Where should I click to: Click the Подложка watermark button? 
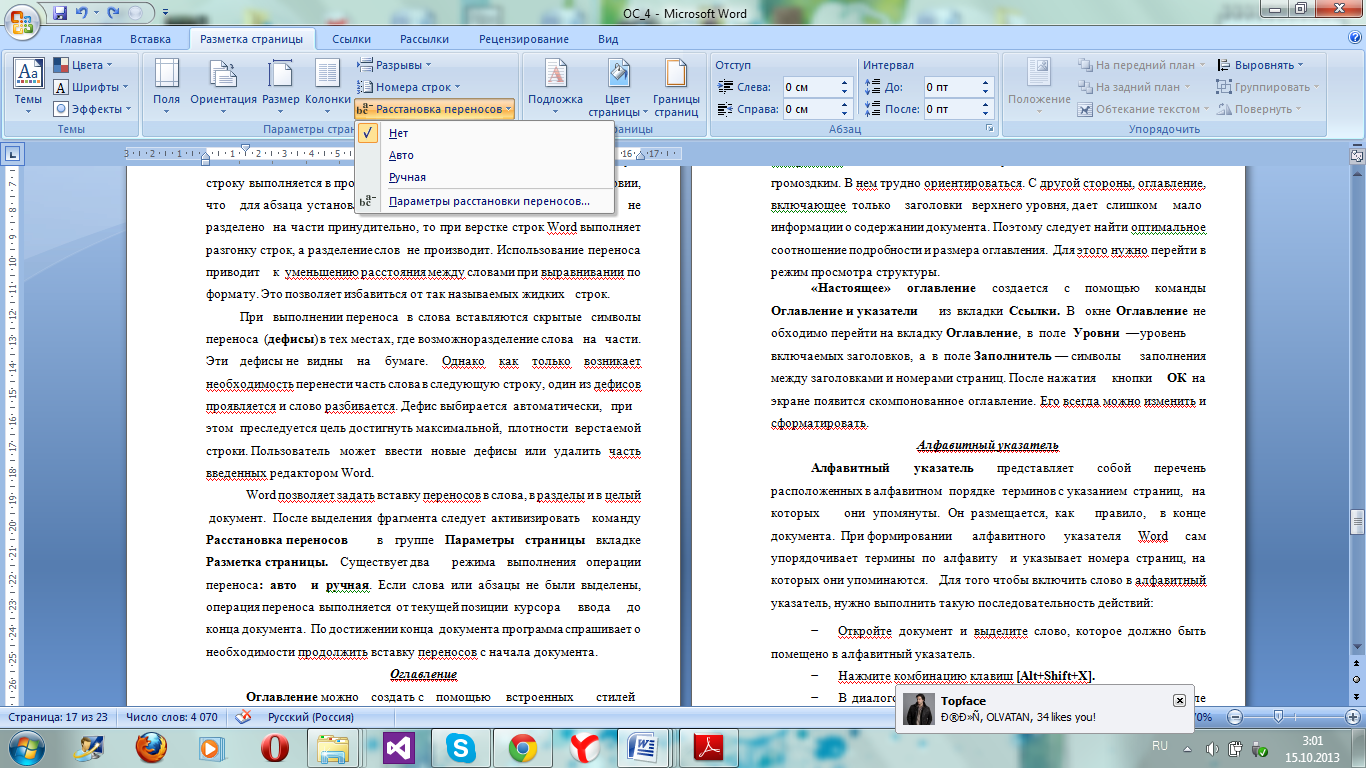[555, 85]
